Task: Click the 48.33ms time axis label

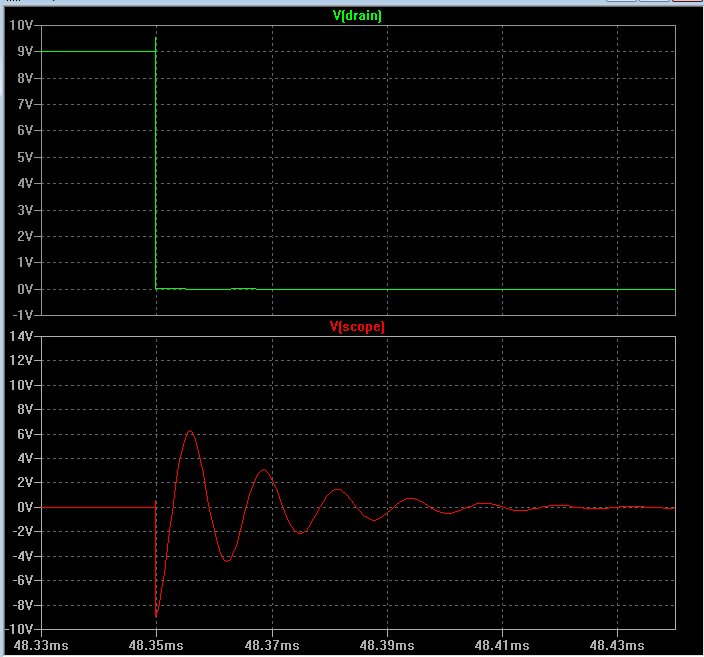Action: coord(41,645)
